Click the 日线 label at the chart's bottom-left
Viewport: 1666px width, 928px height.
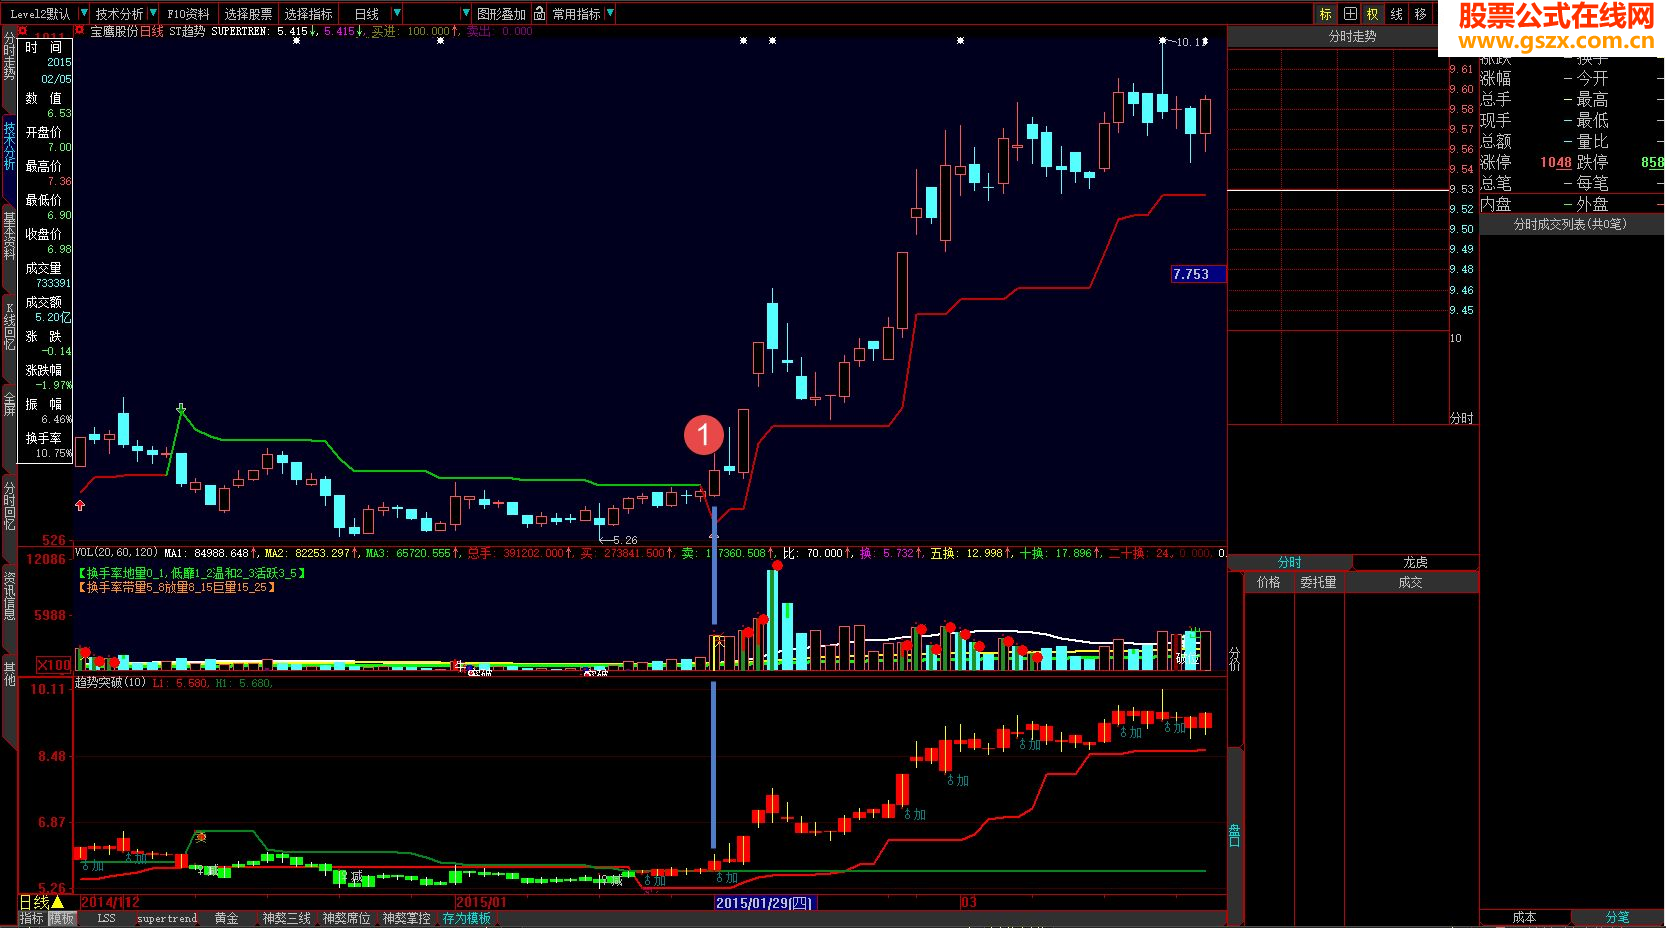click(x=35, y=902)
